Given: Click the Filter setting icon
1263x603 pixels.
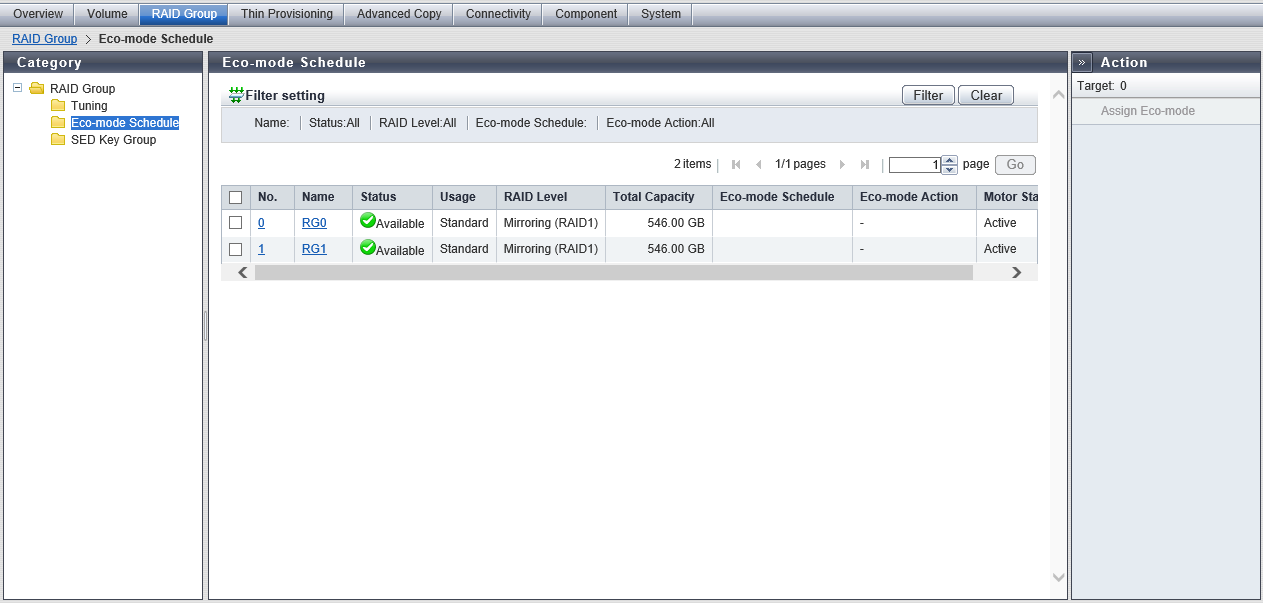Looking at the screenshot, I should click(236, 95).
